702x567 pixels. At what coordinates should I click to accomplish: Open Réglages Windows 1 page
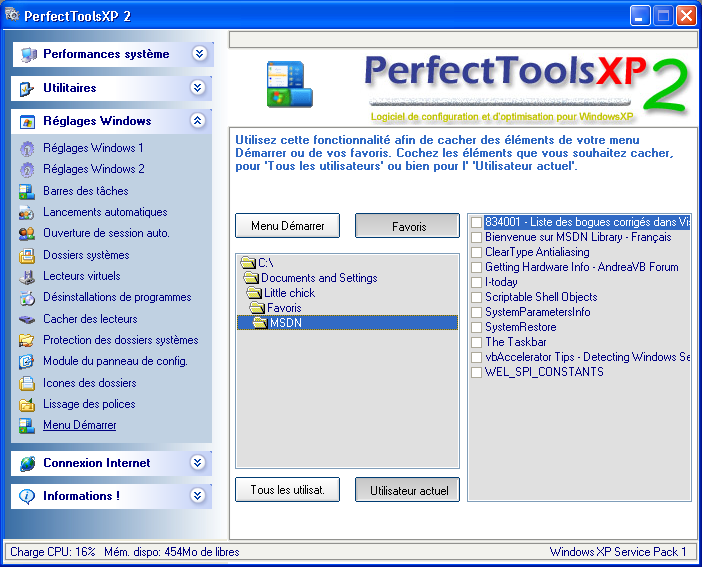coord(93,148)
